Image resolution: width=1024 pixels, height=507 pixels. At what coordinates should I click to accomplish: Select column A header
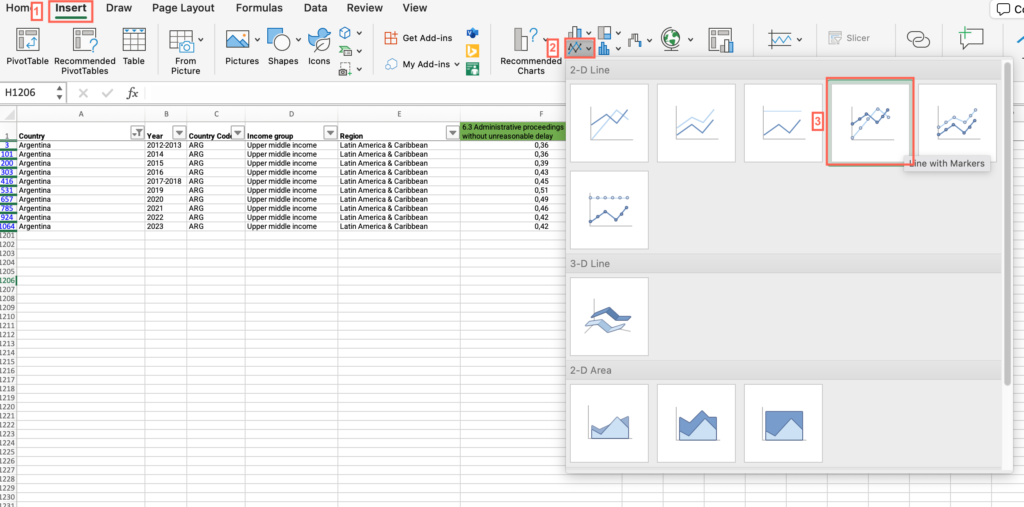tap(81, 113)
